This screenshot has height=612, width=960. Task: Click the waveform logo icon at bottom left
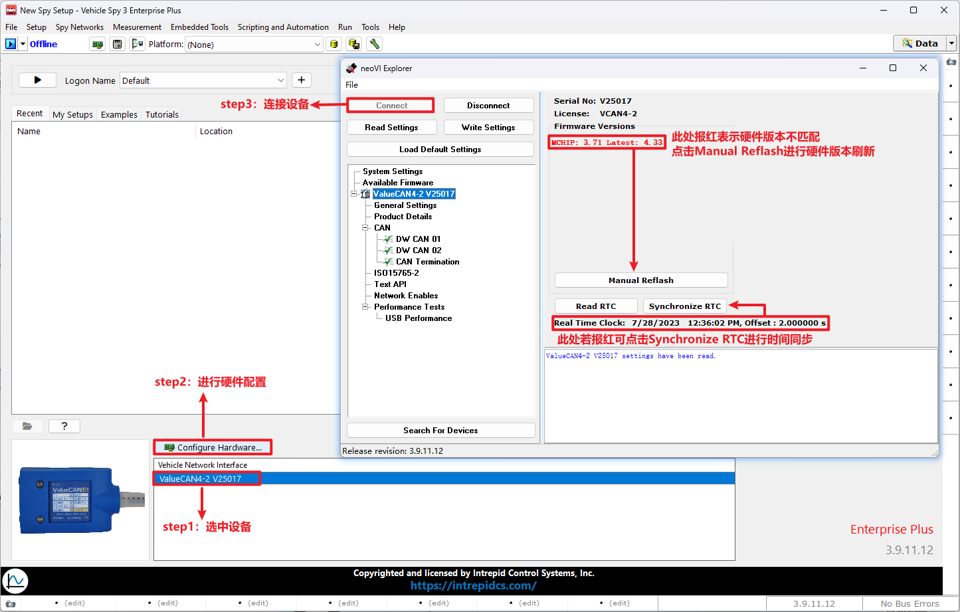point(15,581)
